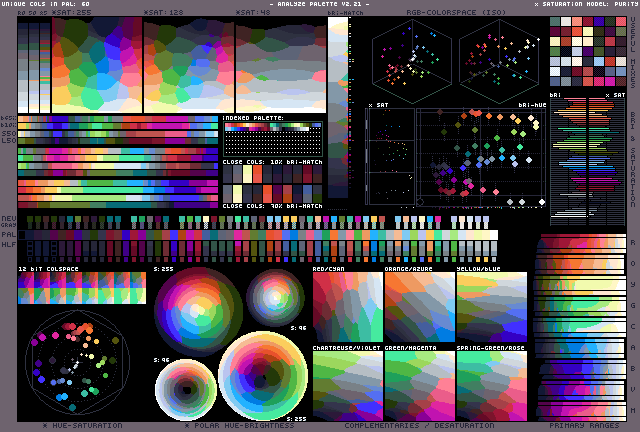Click the small light S:96 polar circle
This screenshot has height=432, width=640.
tap(186, 390)
